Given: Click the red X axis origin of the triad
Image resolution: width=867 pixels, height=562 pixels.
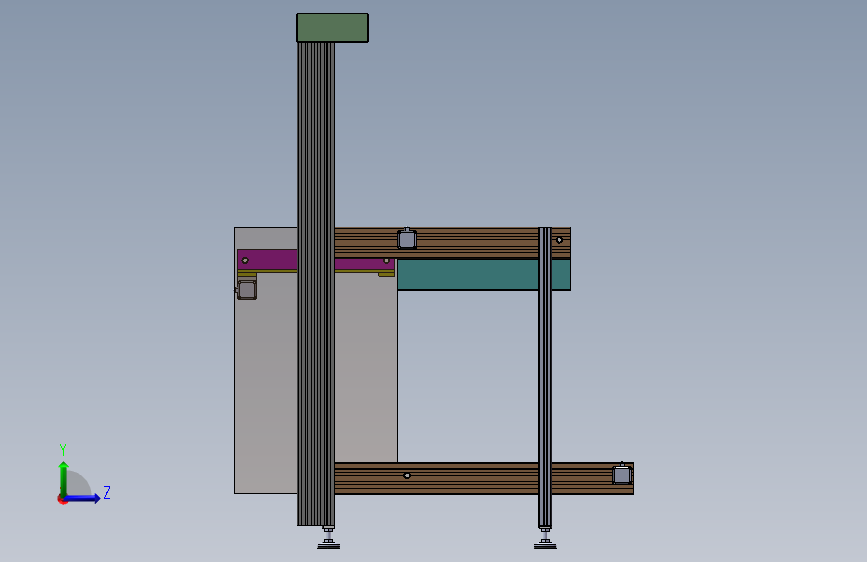Looking at the screenshot, I should [62, 499].
